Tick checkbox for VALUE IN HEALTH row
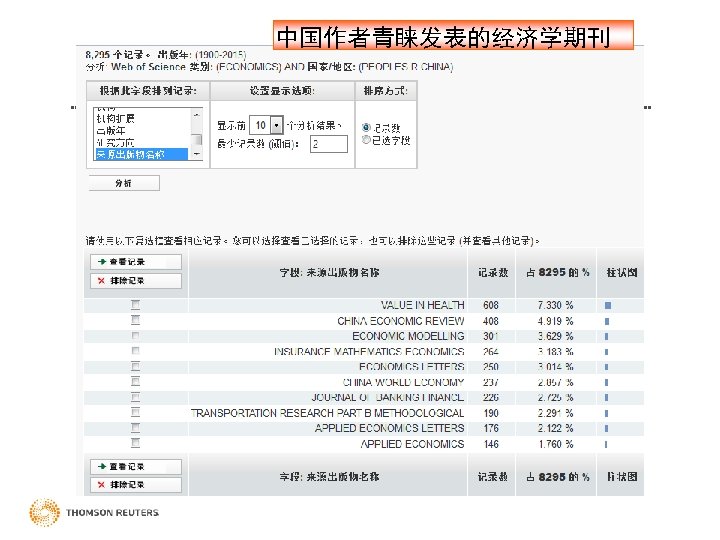 [135, 304]
